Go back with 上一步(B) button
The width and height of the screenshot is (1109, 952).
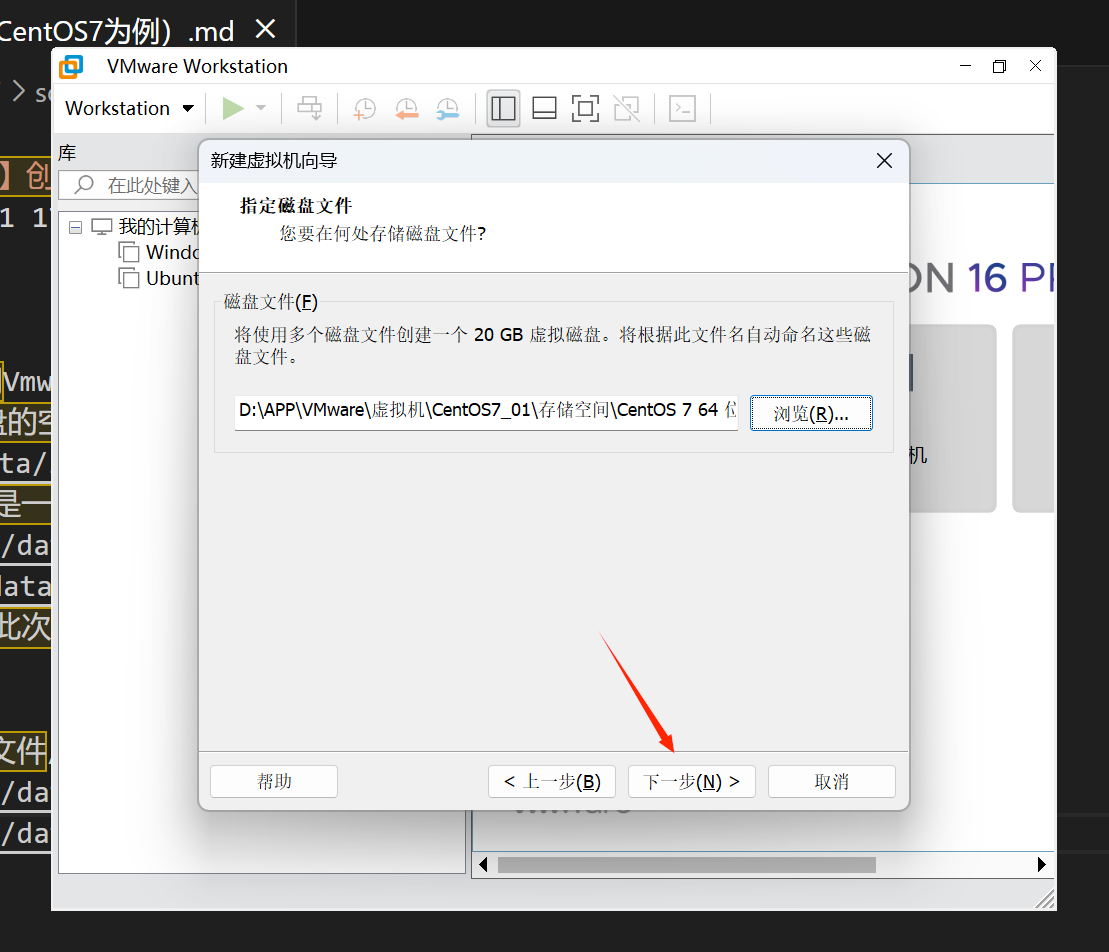point(552,782)
